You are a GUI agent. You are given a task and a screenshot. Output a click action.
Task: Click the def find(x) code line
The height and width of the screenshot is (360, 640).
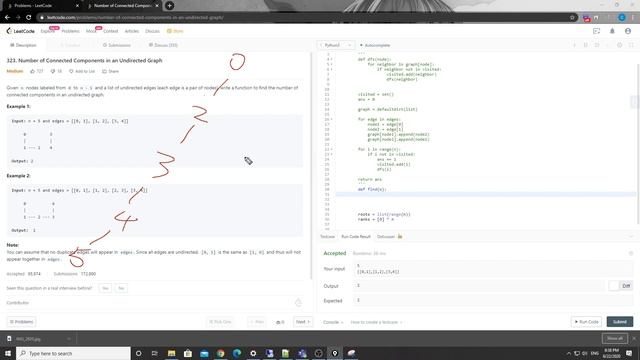[372, 189]
